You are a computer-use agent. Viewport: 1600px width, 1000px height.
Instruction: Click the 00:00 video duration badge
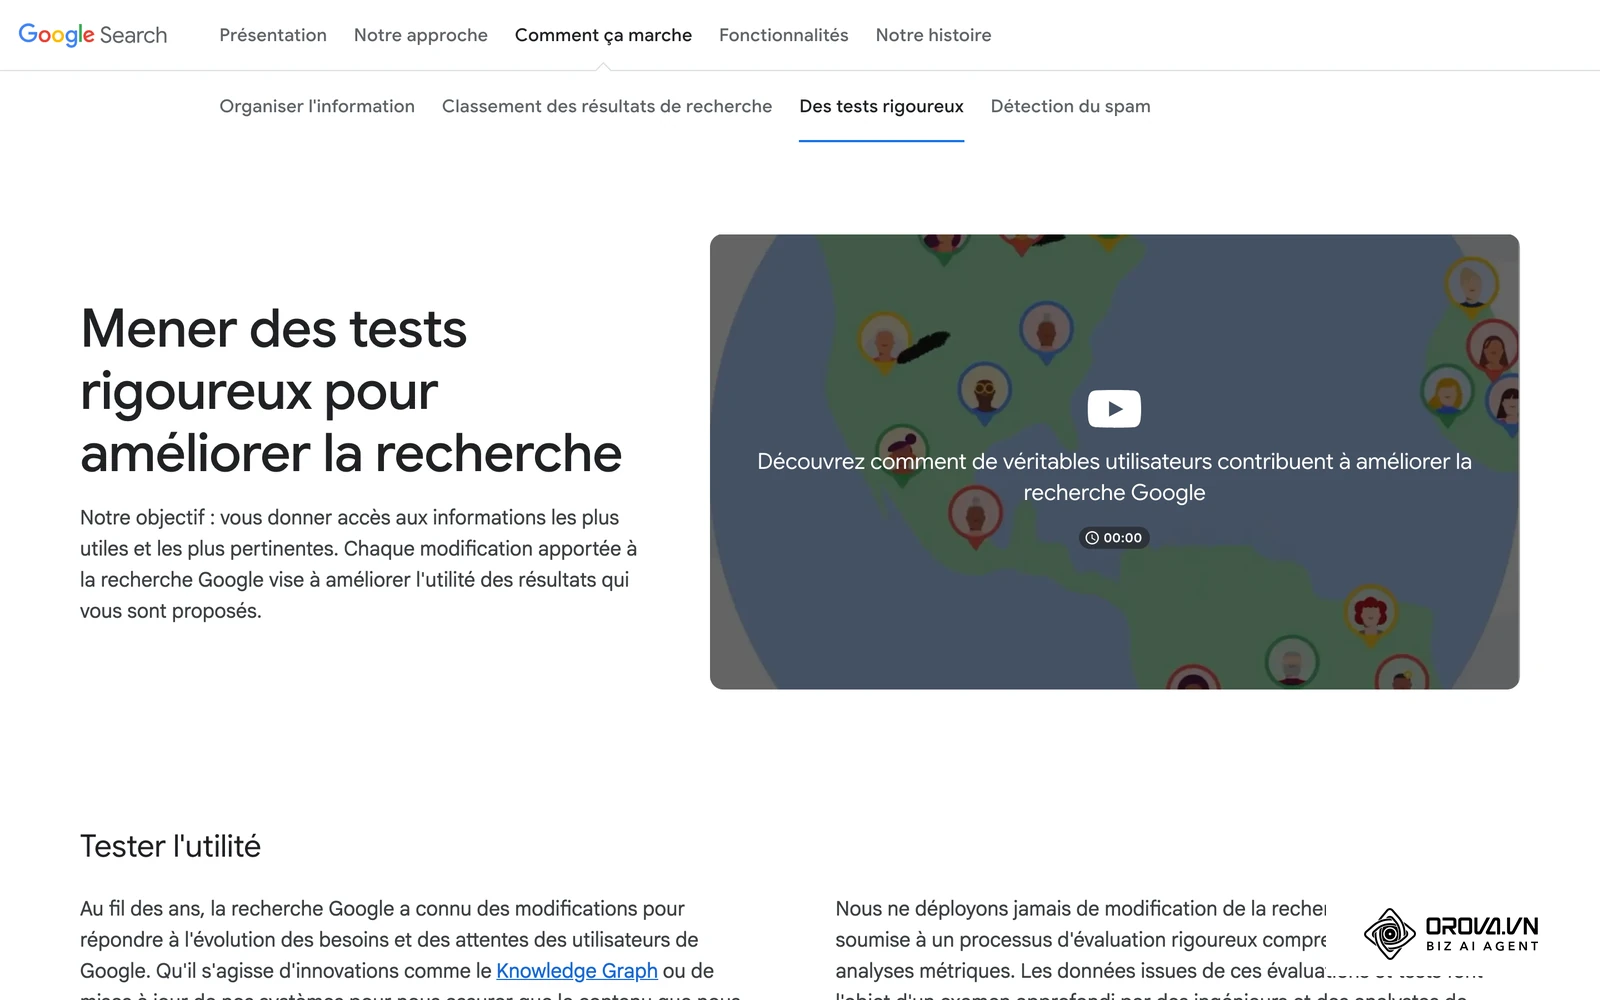tap(1114, 537)
